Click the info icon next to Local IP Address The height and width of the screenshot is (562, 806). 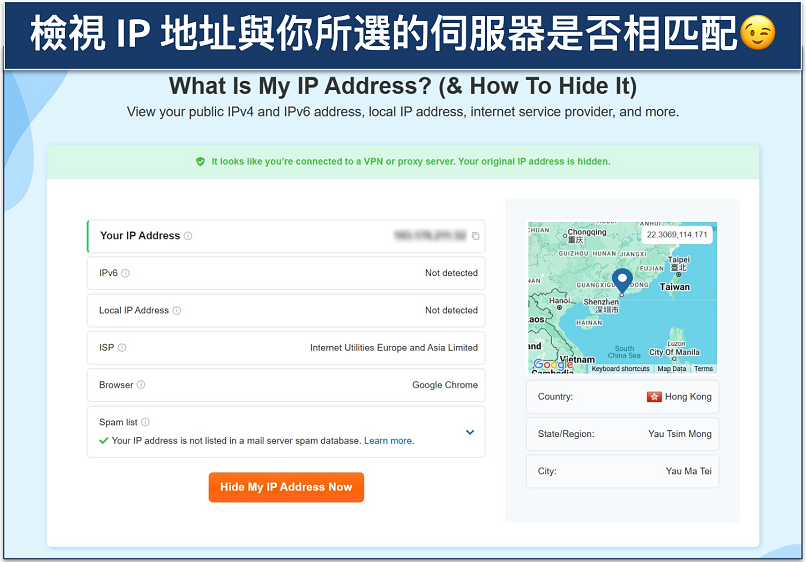tap(177, 311)
